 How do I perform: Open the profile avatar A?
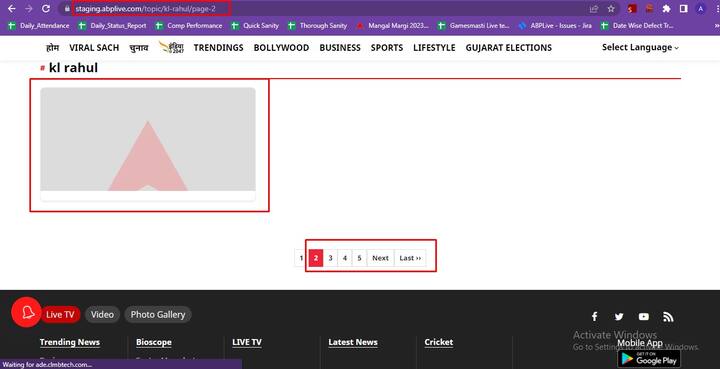pyautogui.click(x=700, y=9)
